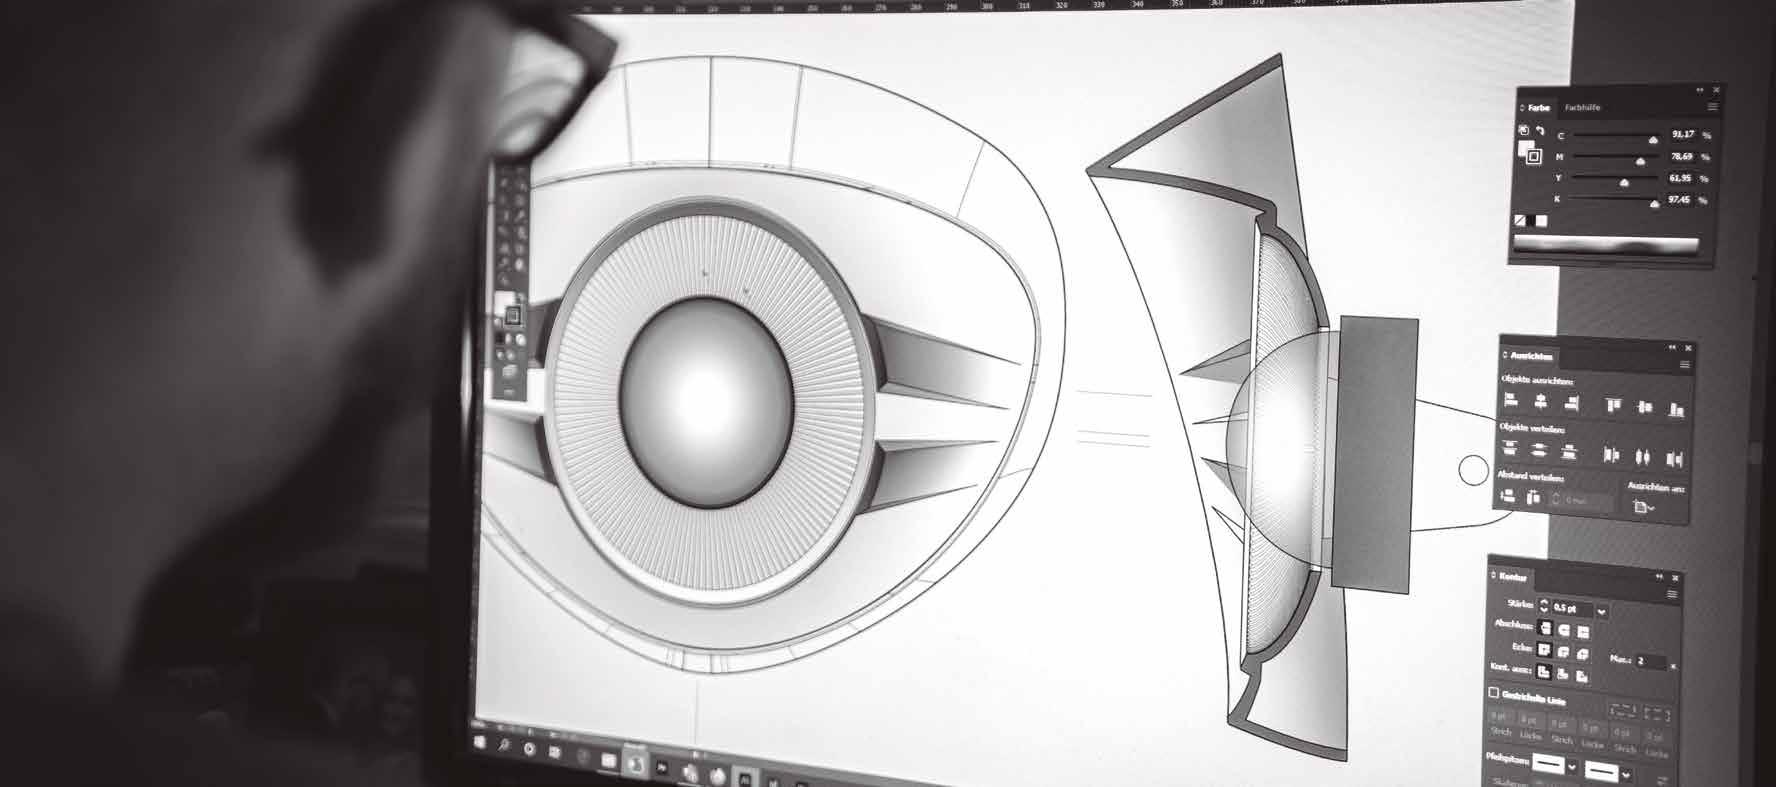1776x787 pixels.
Task: Align objects to vertical top
Action: point(1613,404)
